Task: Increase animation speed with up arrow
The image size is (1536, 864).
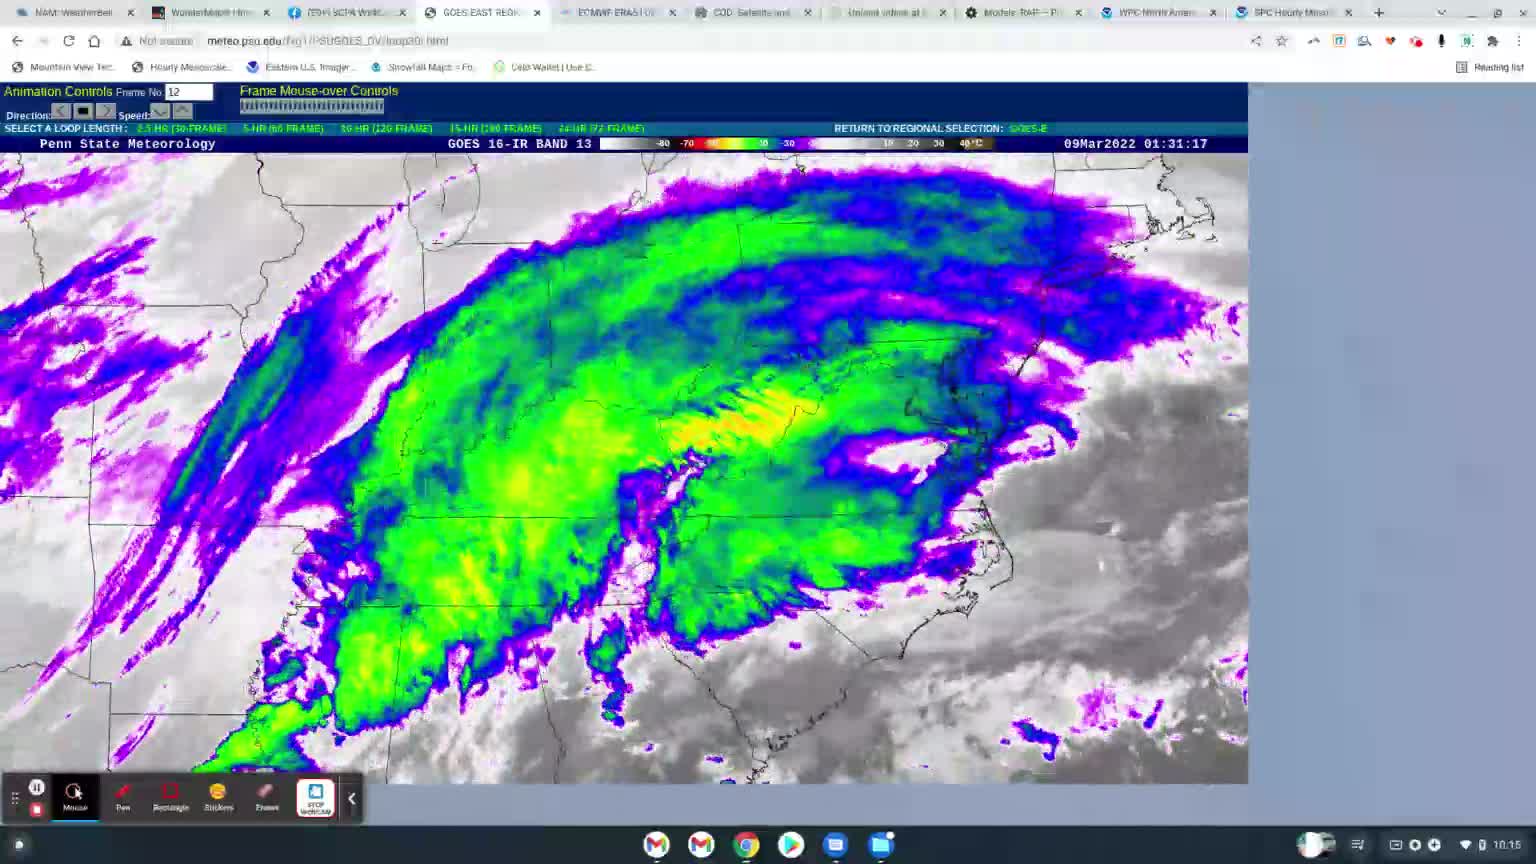Action: click(182, 111)
